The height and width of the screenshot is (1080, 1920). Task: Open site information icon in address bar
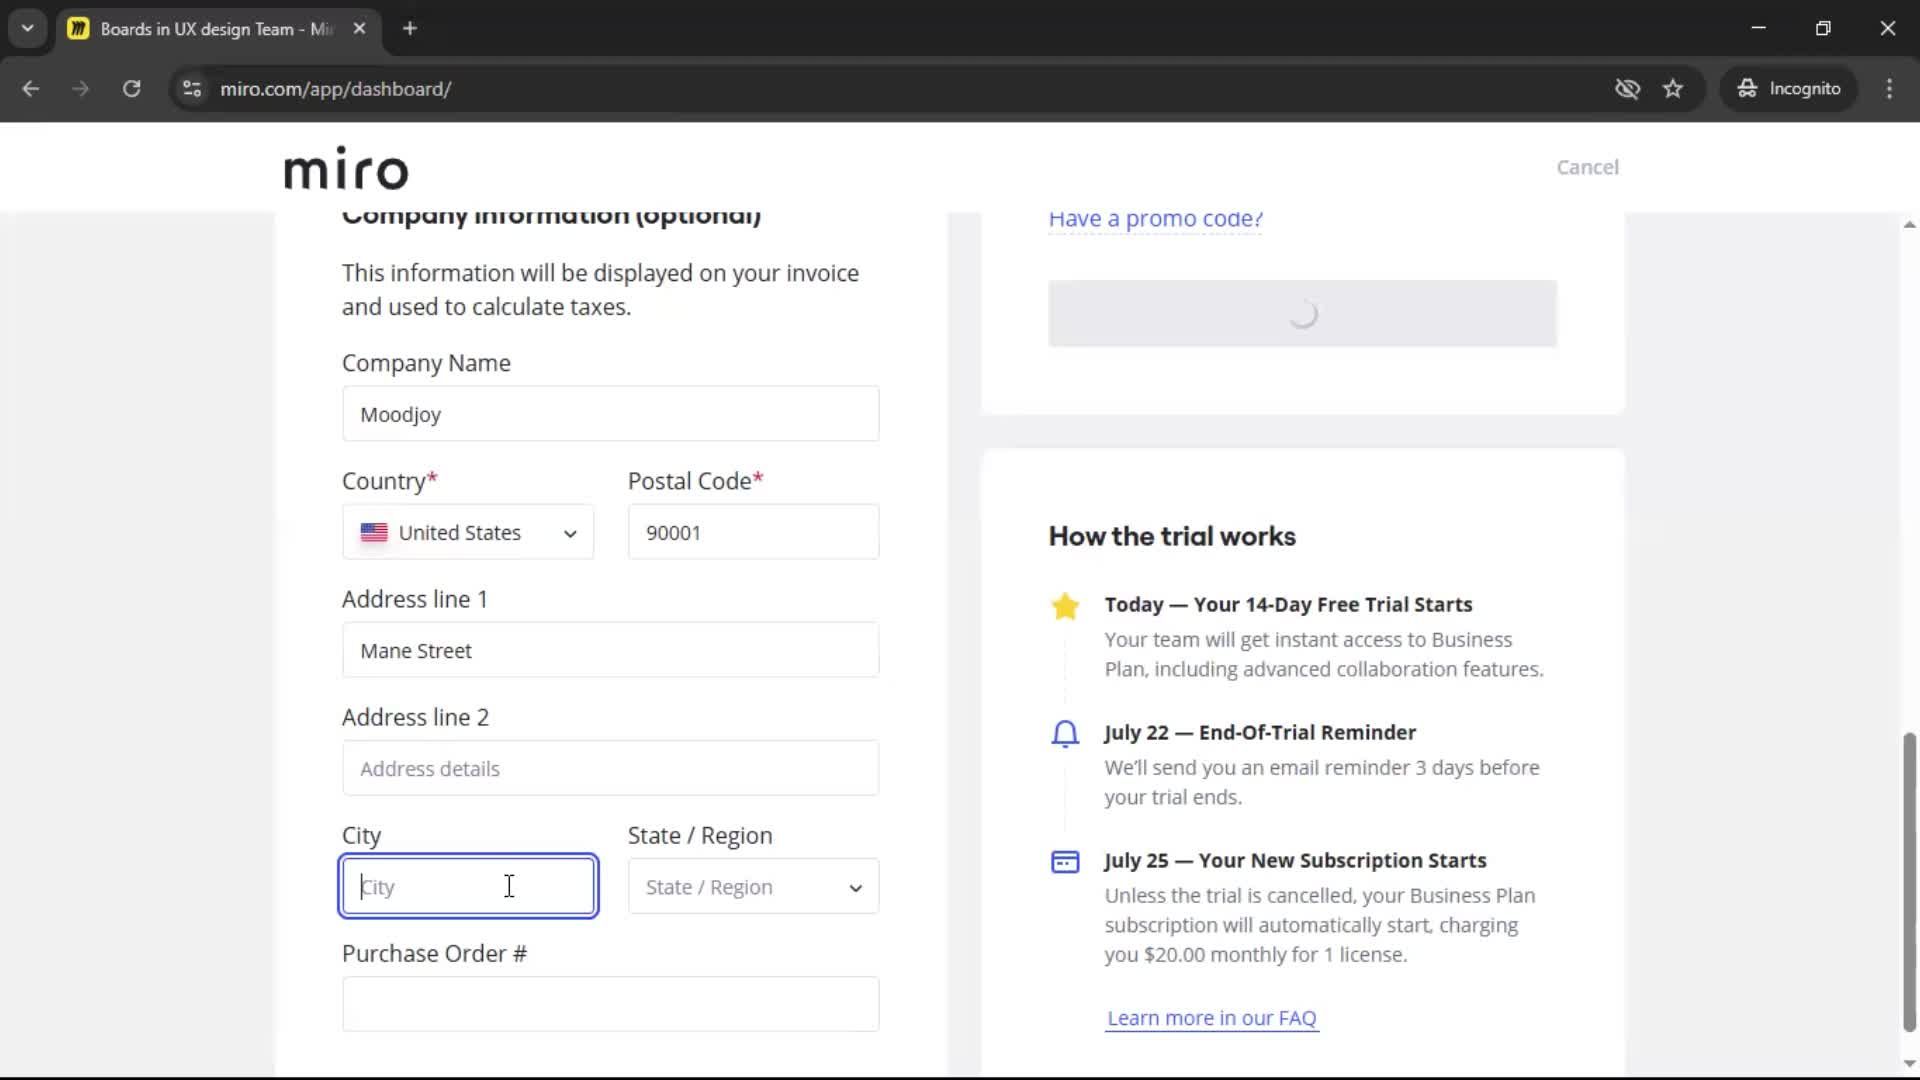click(192, 89)
